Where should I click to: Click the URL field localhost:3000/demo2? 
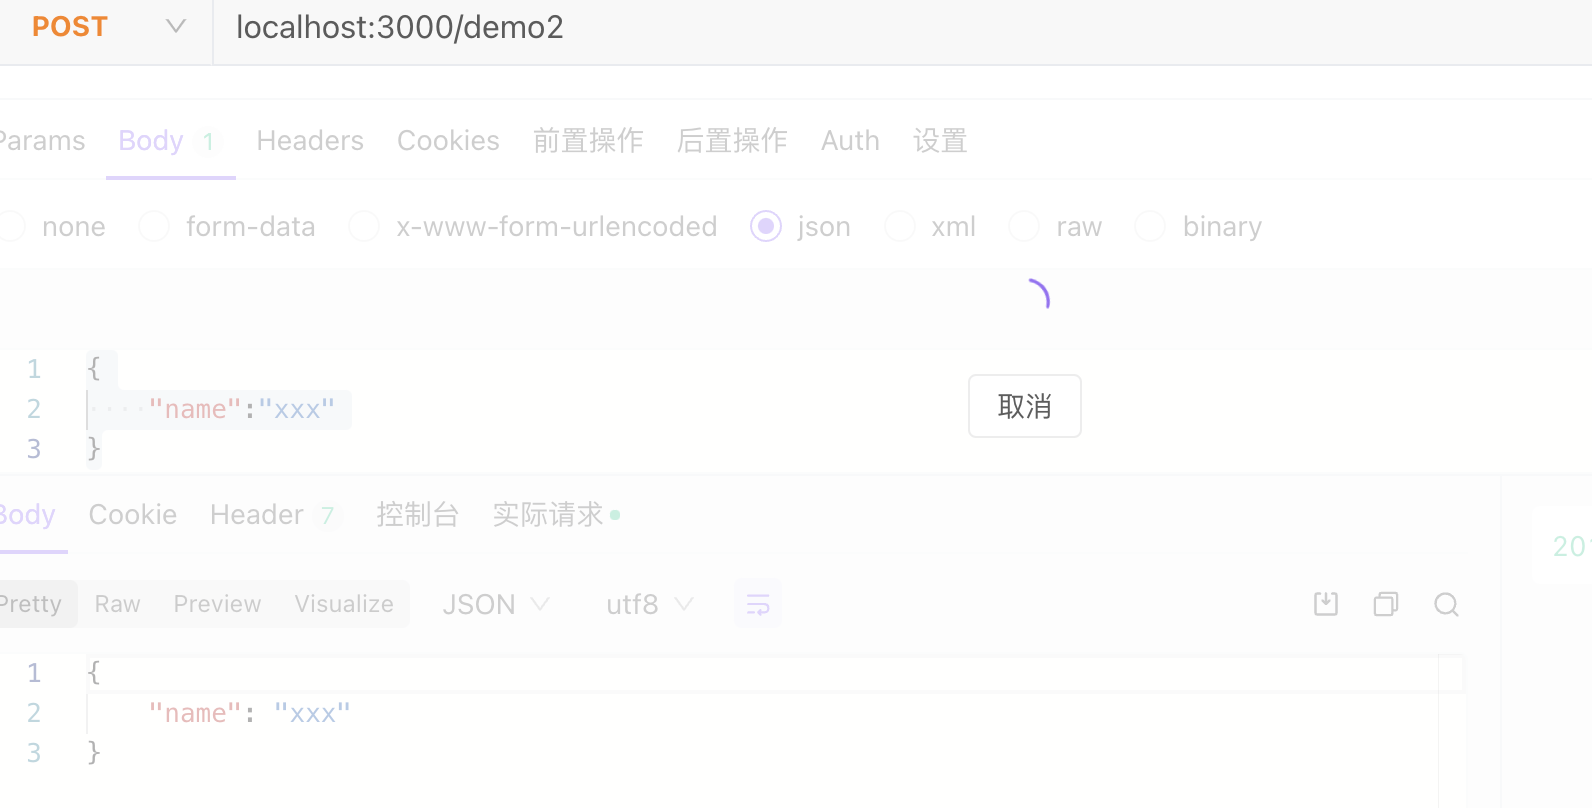point(900,27)
